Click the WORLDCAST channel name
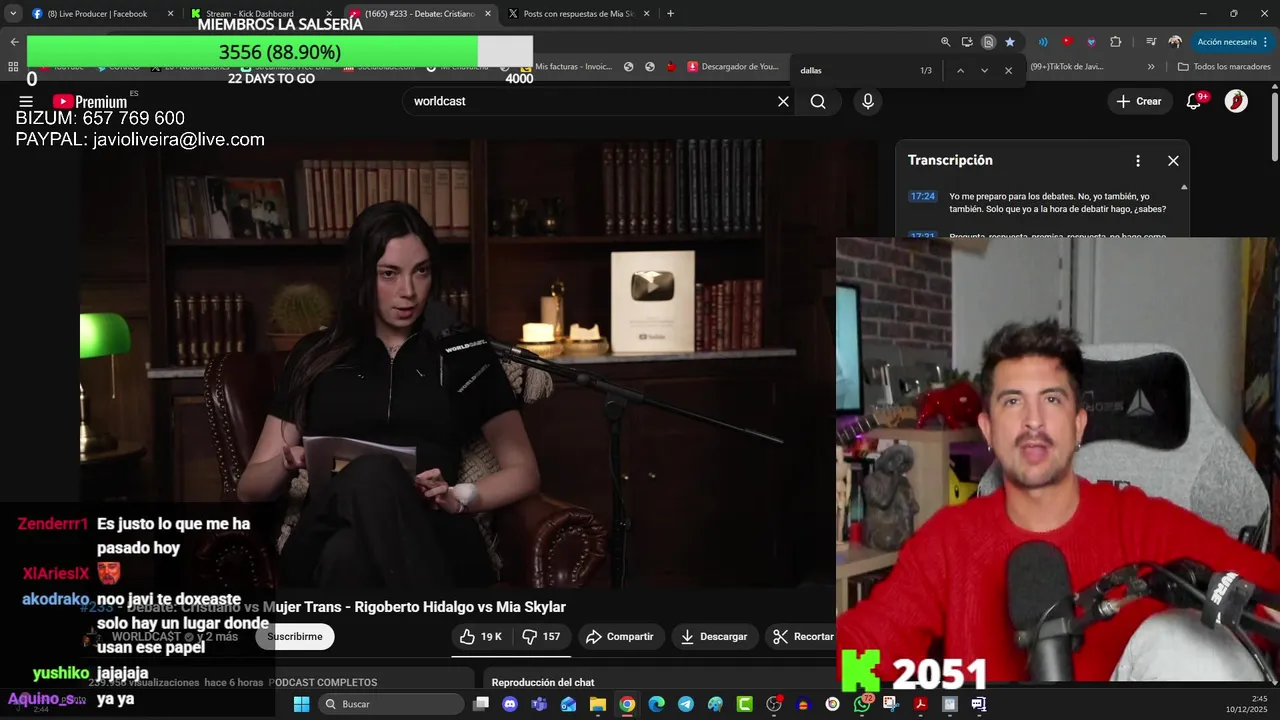This screenshot has width=1280, height=720. click(x=146, y=637)
